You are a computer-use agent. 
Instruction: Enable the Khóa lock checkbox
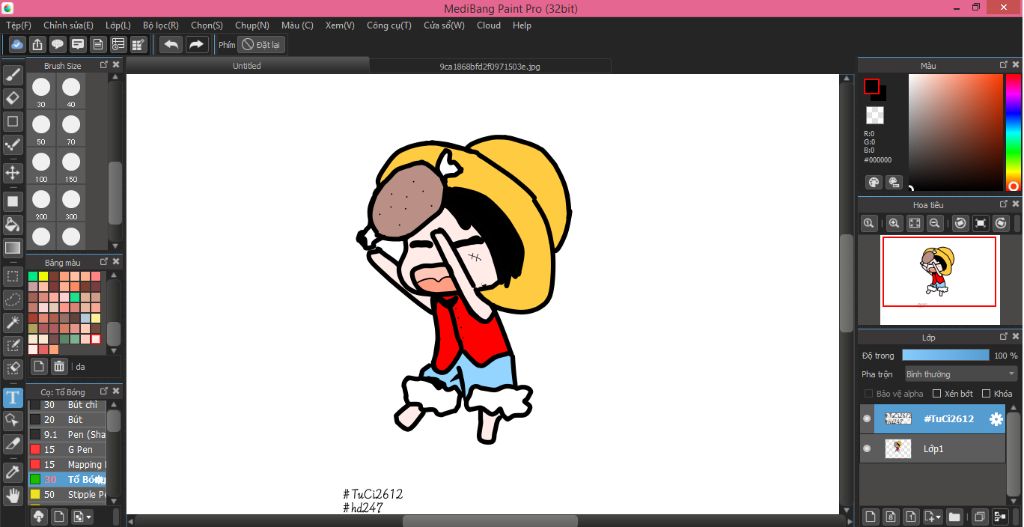coord(986,394)
